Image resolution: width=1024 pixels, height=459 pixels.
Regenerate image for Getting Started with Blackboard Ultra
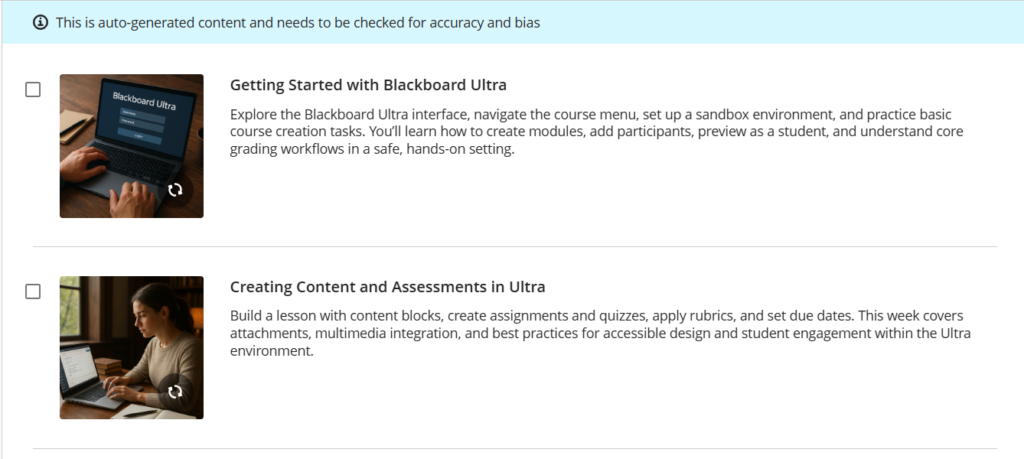[175, 190]
